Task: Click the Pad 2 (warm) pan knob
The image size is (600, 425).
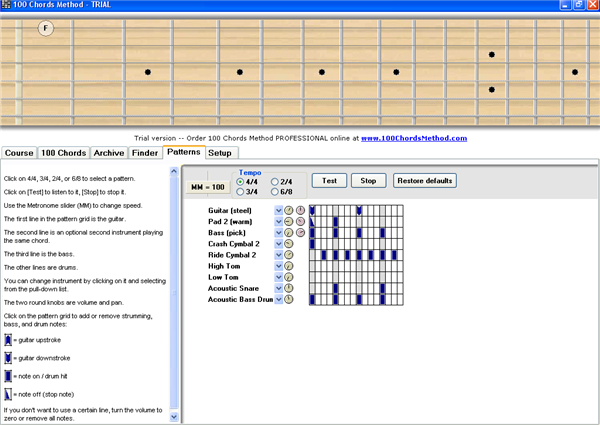Action: pos(299,221)
